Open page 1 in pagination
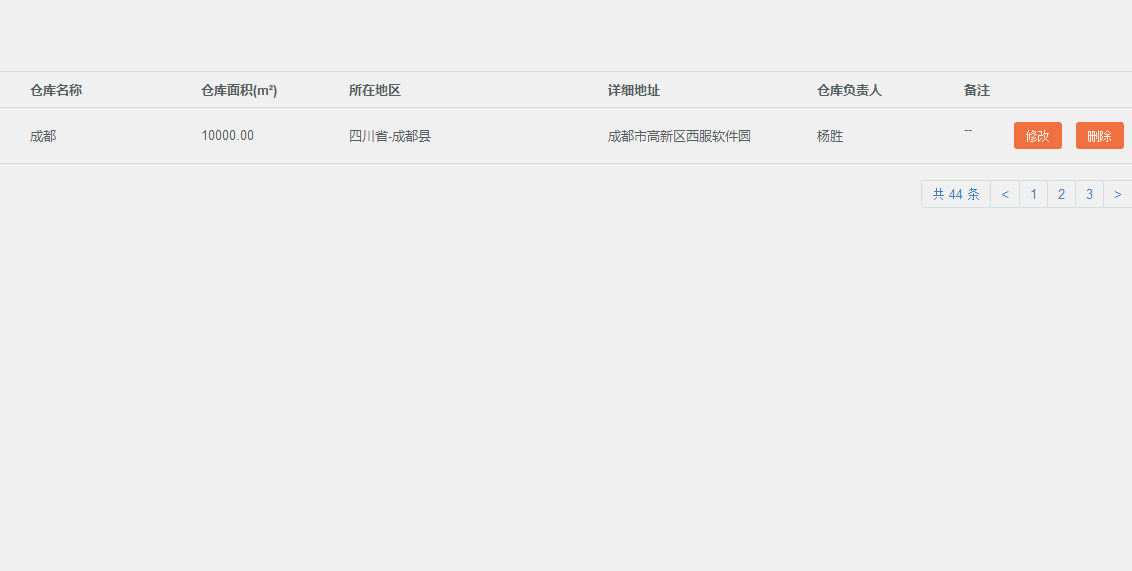This screenshot has height=571, width=1132. (1033, 194)
